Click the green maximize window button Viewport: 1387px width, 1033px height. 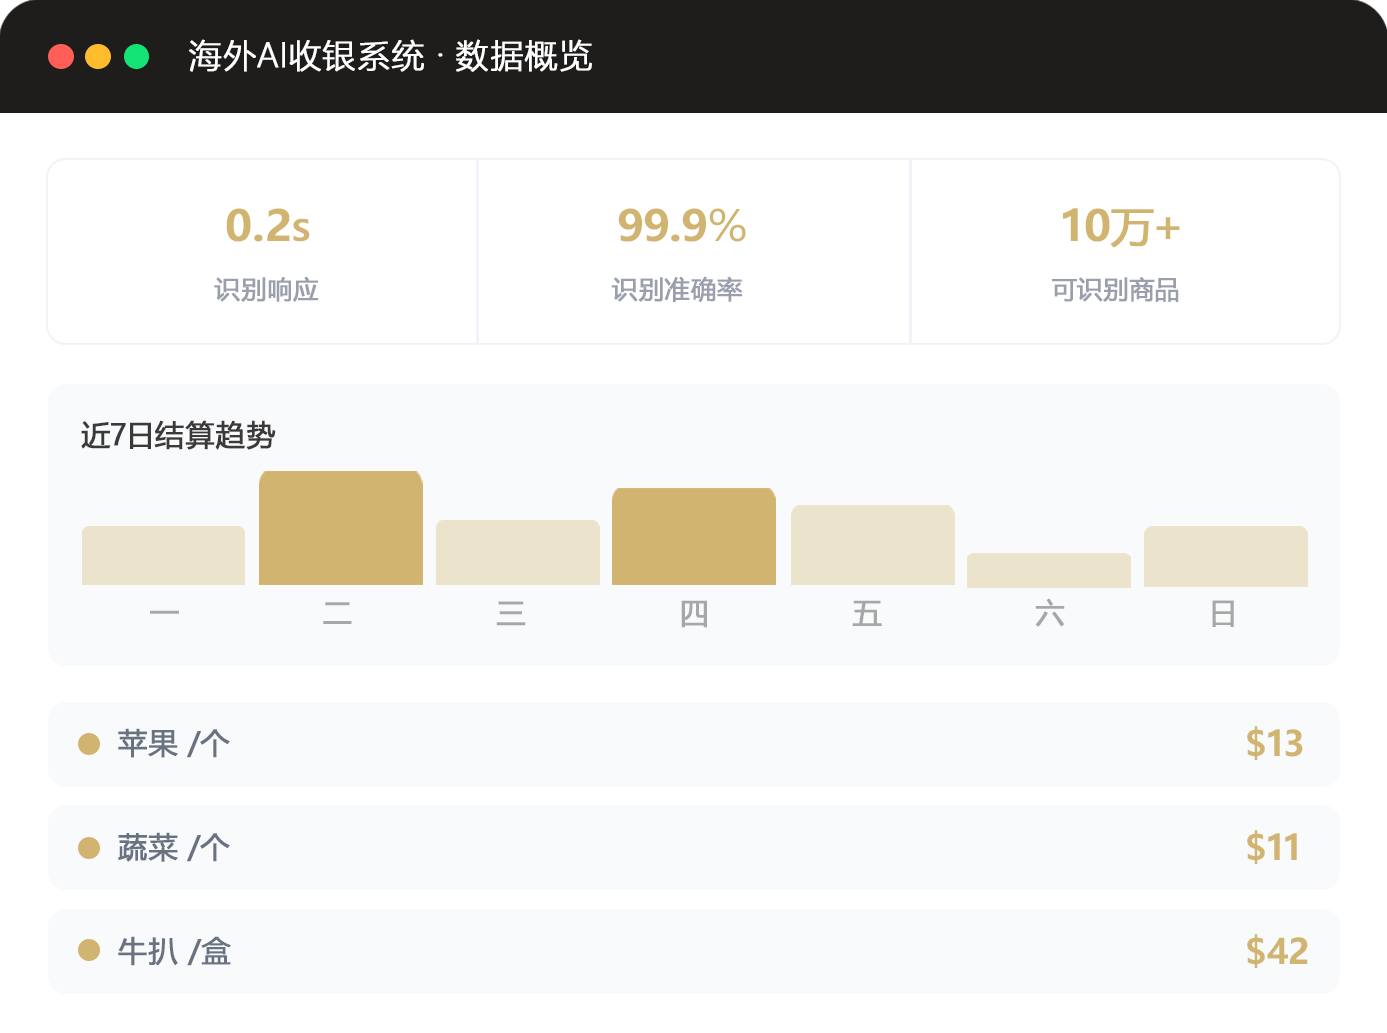click(136, 56)
